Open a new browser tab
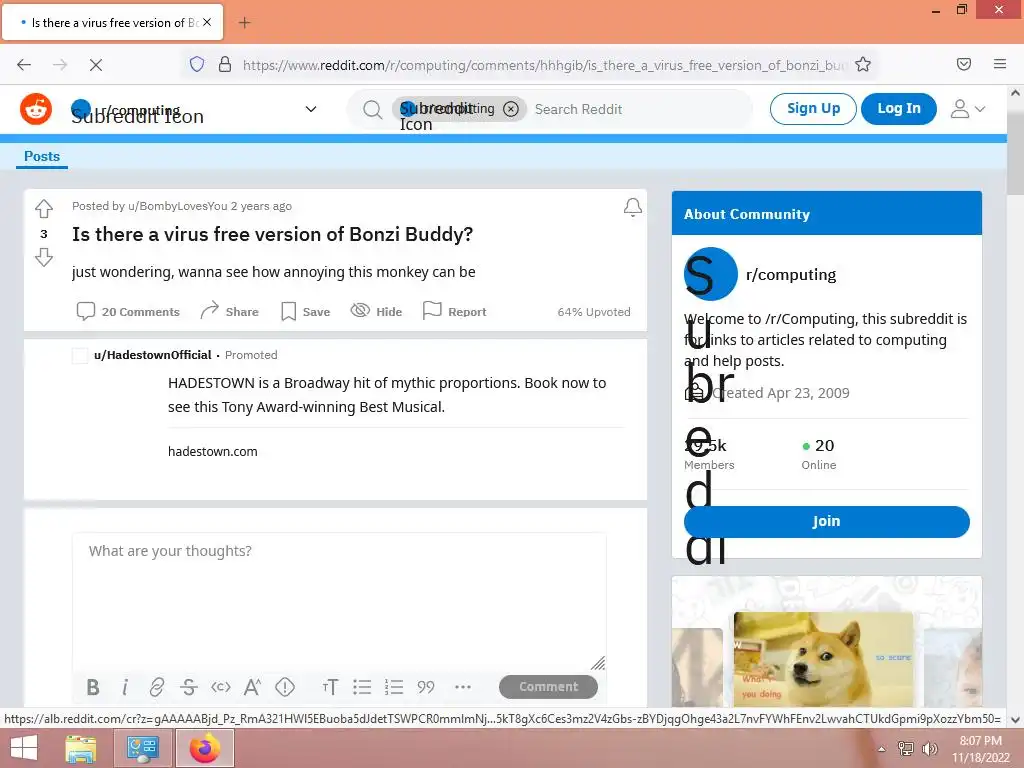The image size is (1024, 768). (244, 23)
